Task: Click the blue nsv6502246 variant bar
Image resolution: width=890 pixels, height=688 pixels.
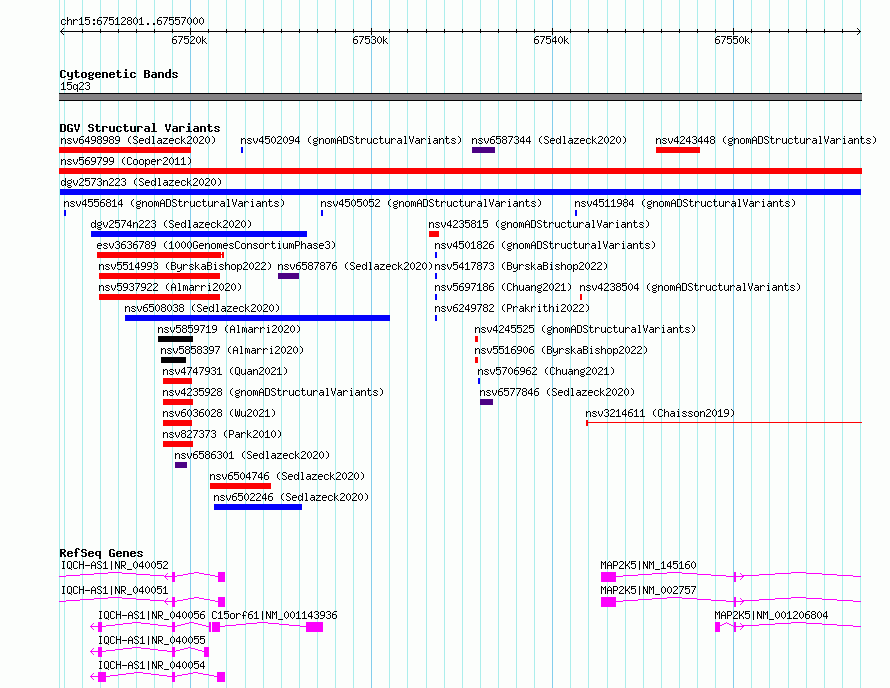Action: coord(258,507)
